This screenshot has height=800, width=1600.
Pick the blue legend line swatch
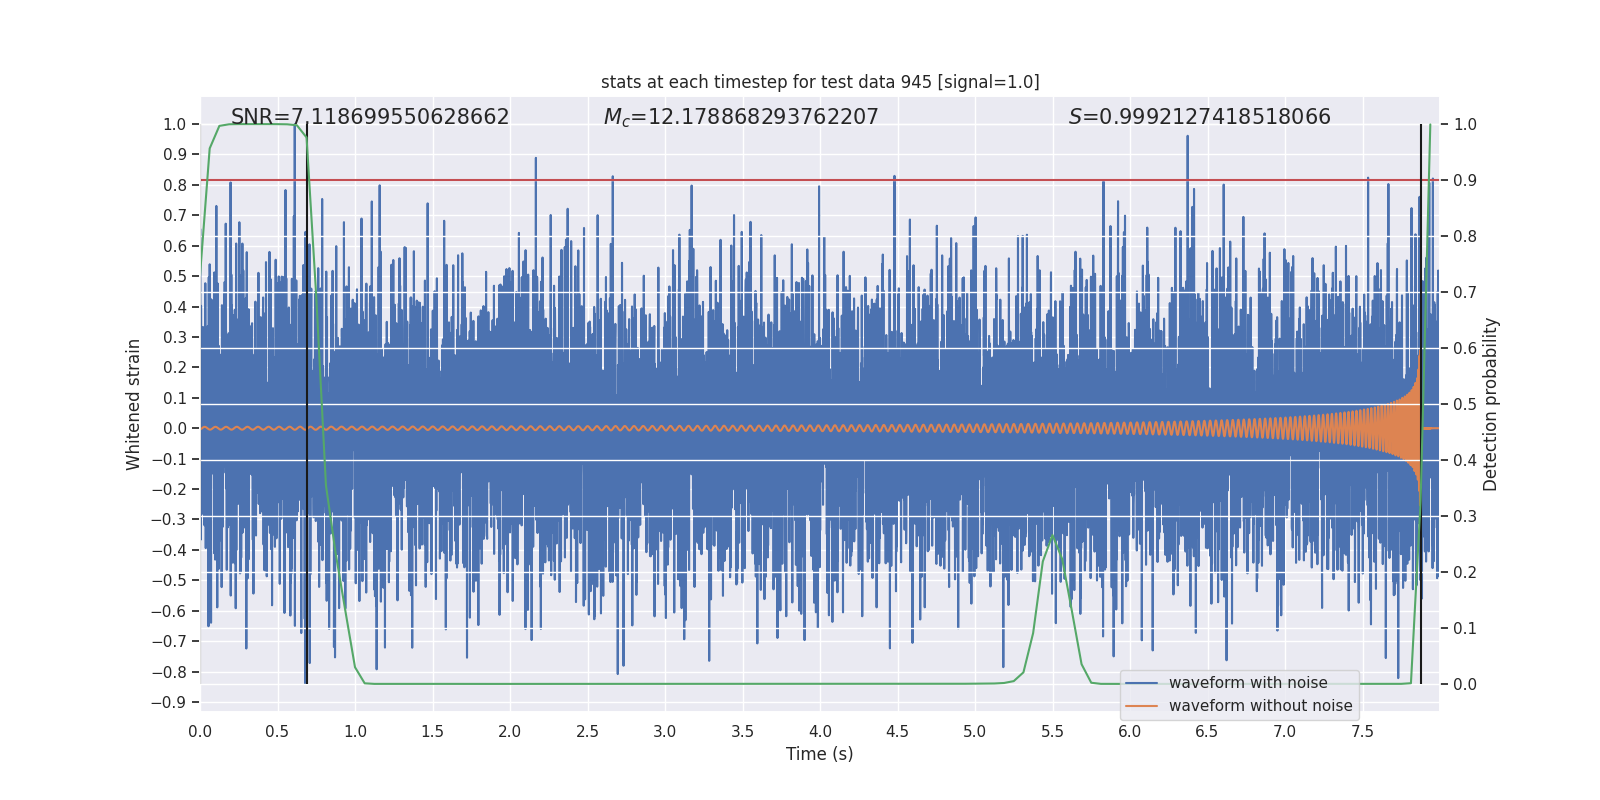pos(1142,683)
